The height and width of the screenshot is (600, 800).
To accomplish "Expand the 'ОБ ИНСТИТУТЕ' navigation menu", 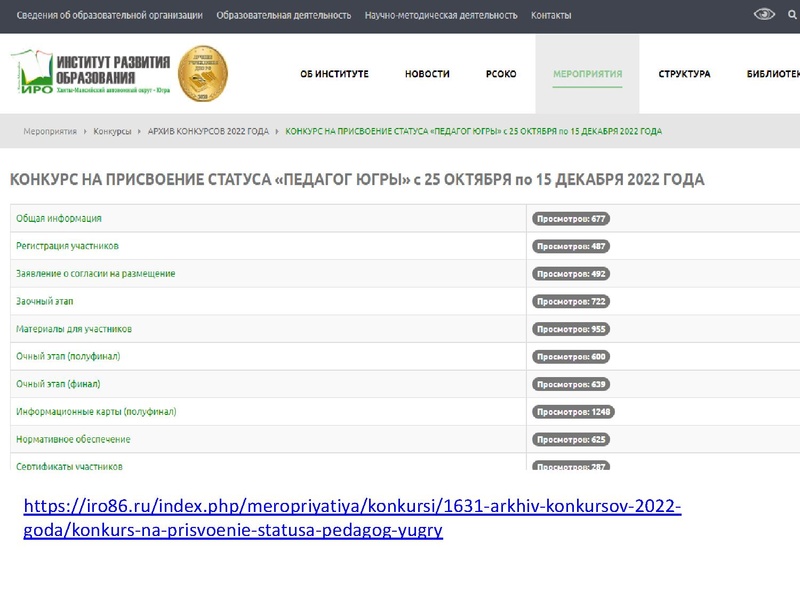I will tap(334, 74).
